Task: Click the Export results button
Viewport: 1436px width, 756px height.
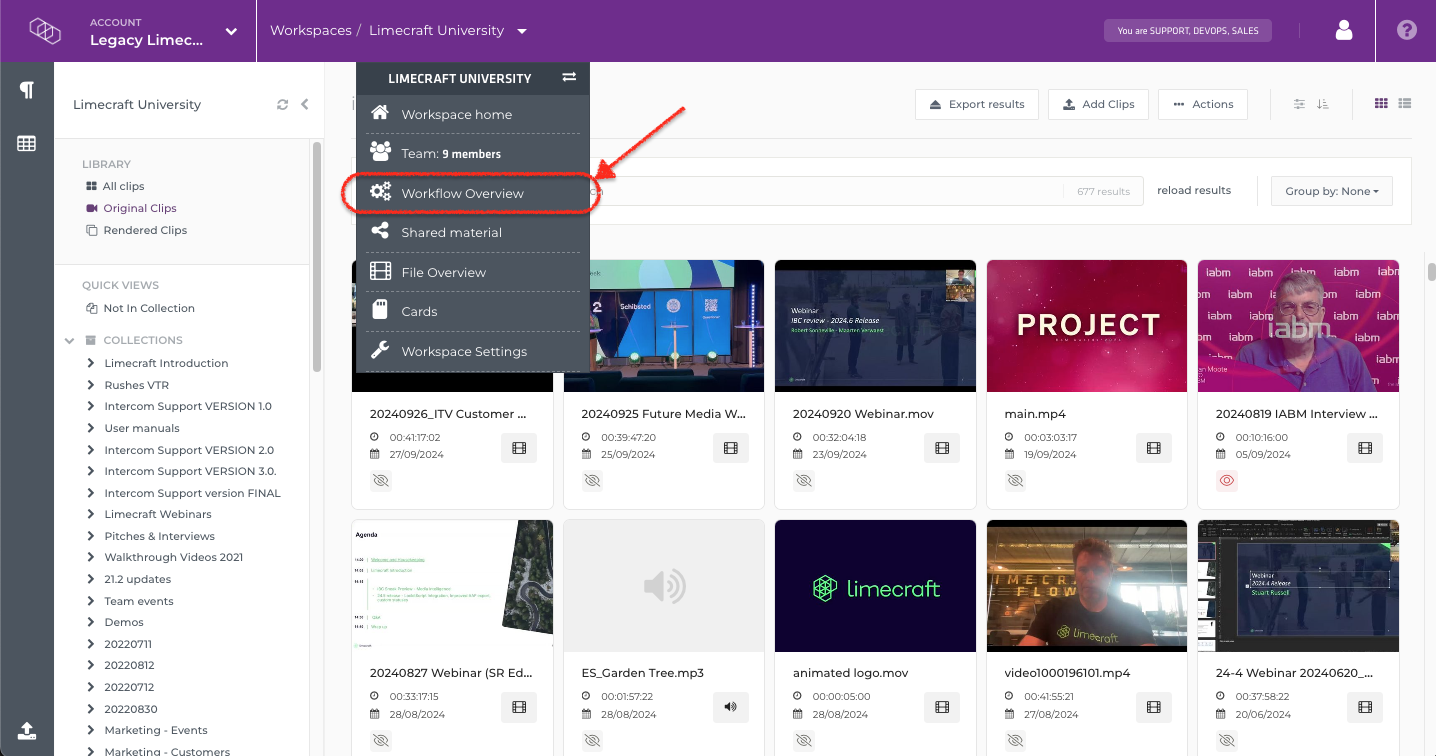Action: (x=977, y=104)
